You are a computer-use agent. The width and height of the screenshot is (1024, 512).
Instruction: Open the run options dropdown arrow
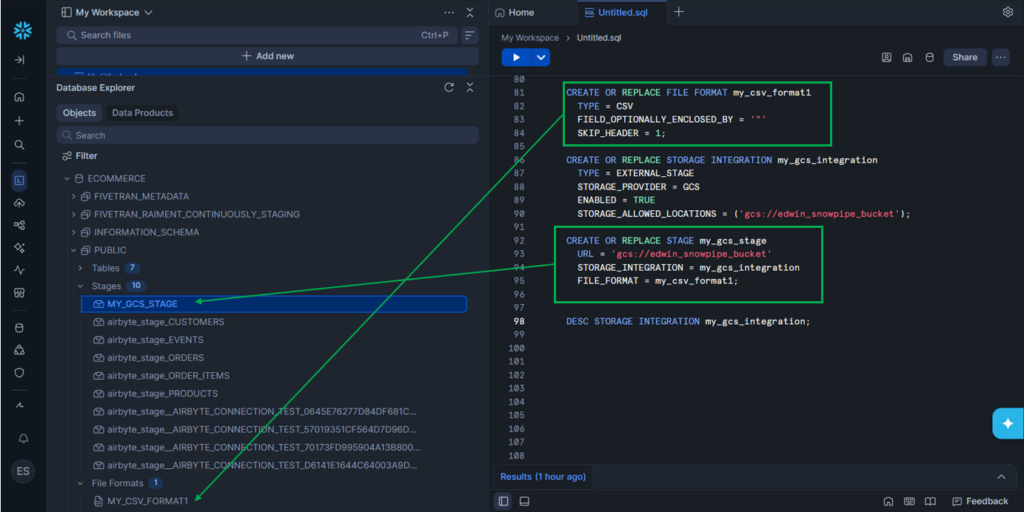541,57
